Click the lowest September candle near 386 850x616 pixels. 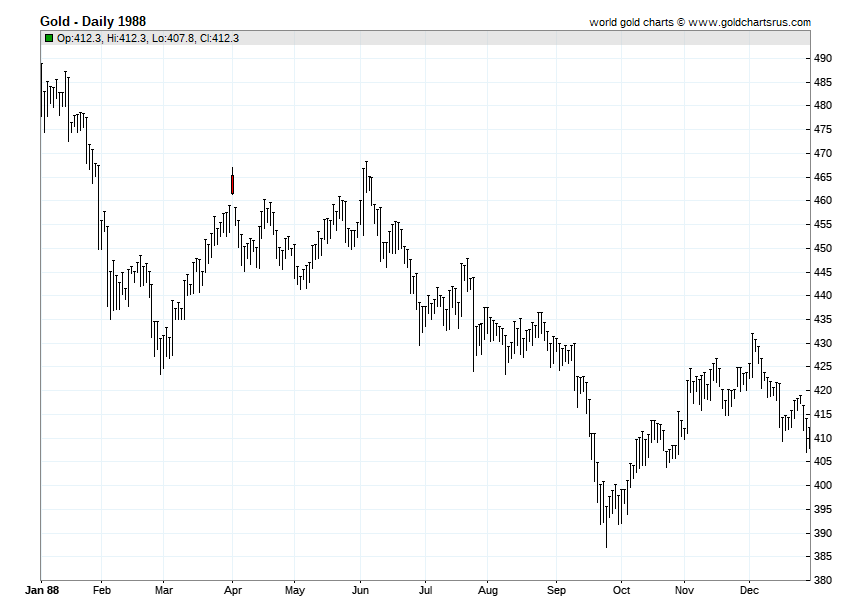[x=604, y=525]
